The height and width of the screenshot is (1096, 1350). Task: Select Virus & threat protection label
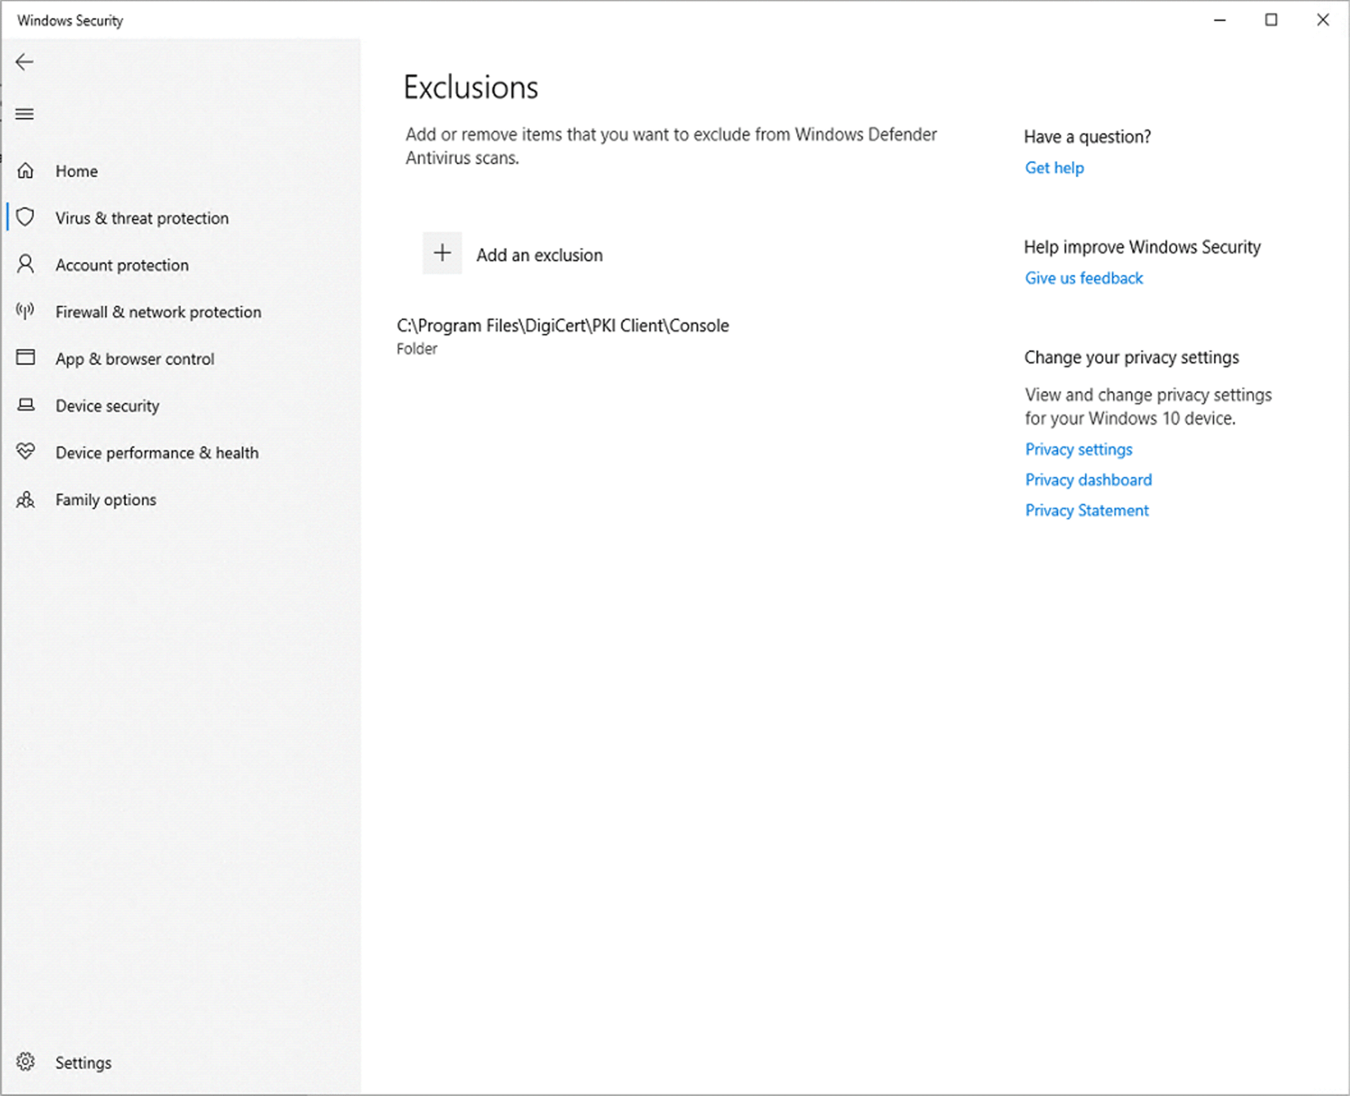point(142,218)
